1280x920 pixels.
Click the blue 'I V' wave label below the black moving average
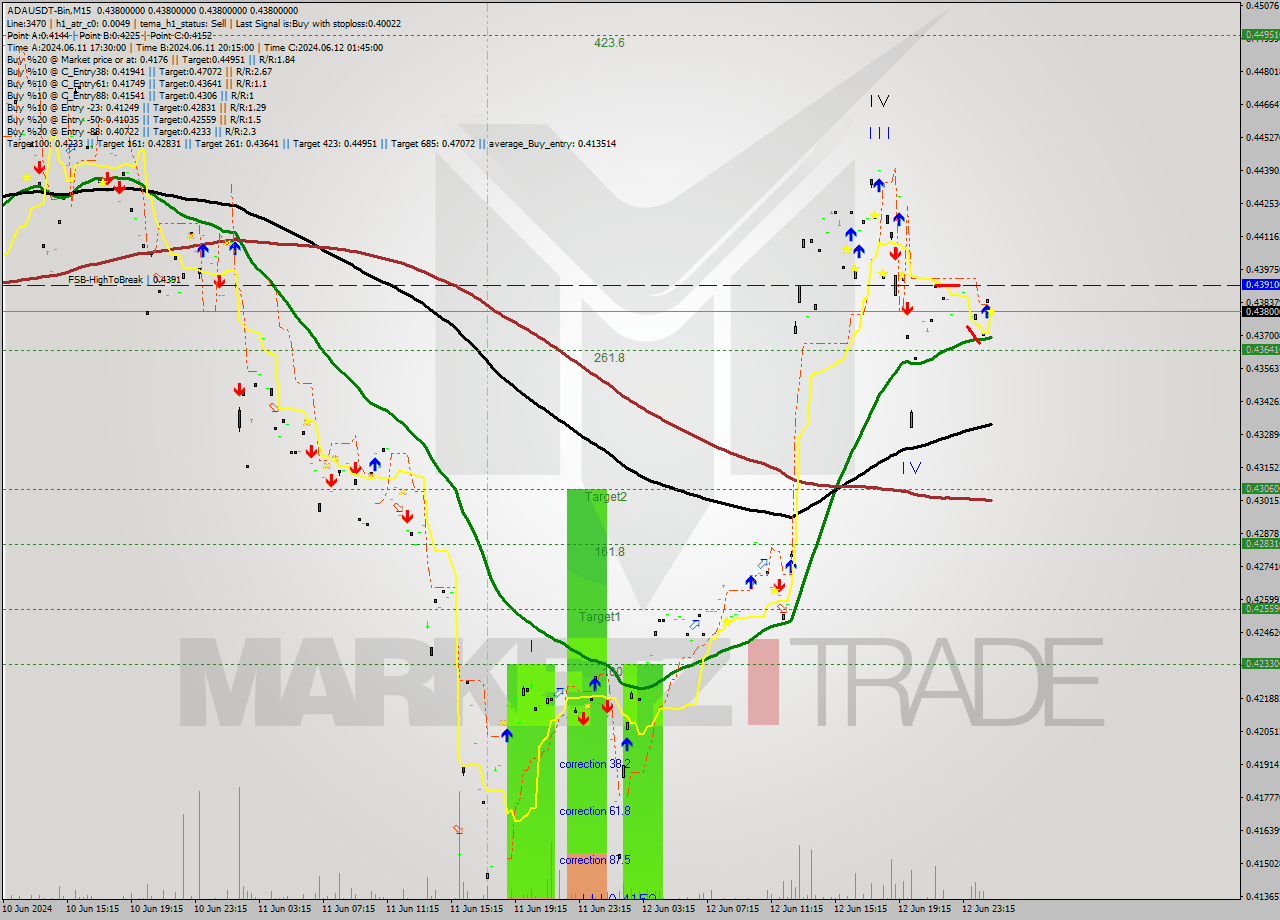tap(910, 468)
